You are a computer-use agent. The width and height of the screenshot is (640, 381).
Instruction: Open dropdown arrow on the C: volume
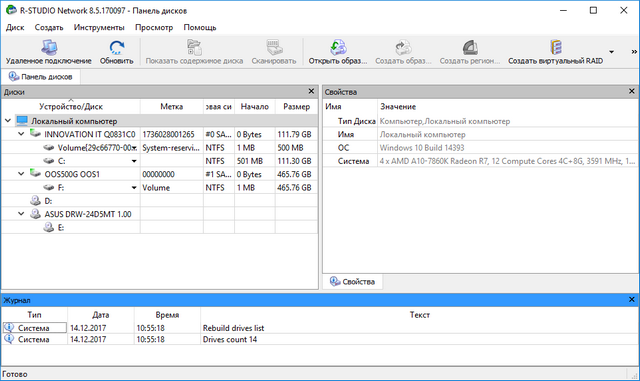pyautogui.click(x=134, y=161)
